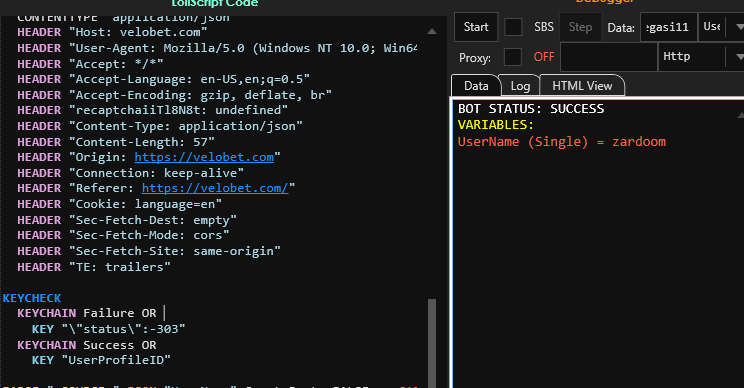Select the Data tab

click(x=476, y=86)
